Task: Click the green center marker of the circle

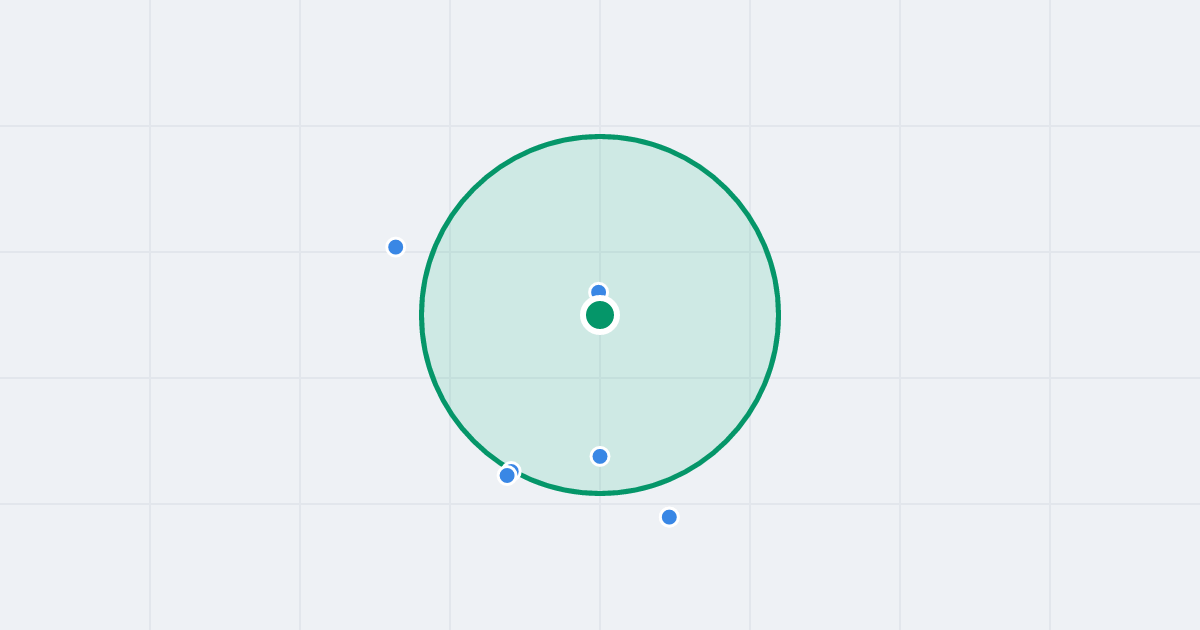Action: 600,315
